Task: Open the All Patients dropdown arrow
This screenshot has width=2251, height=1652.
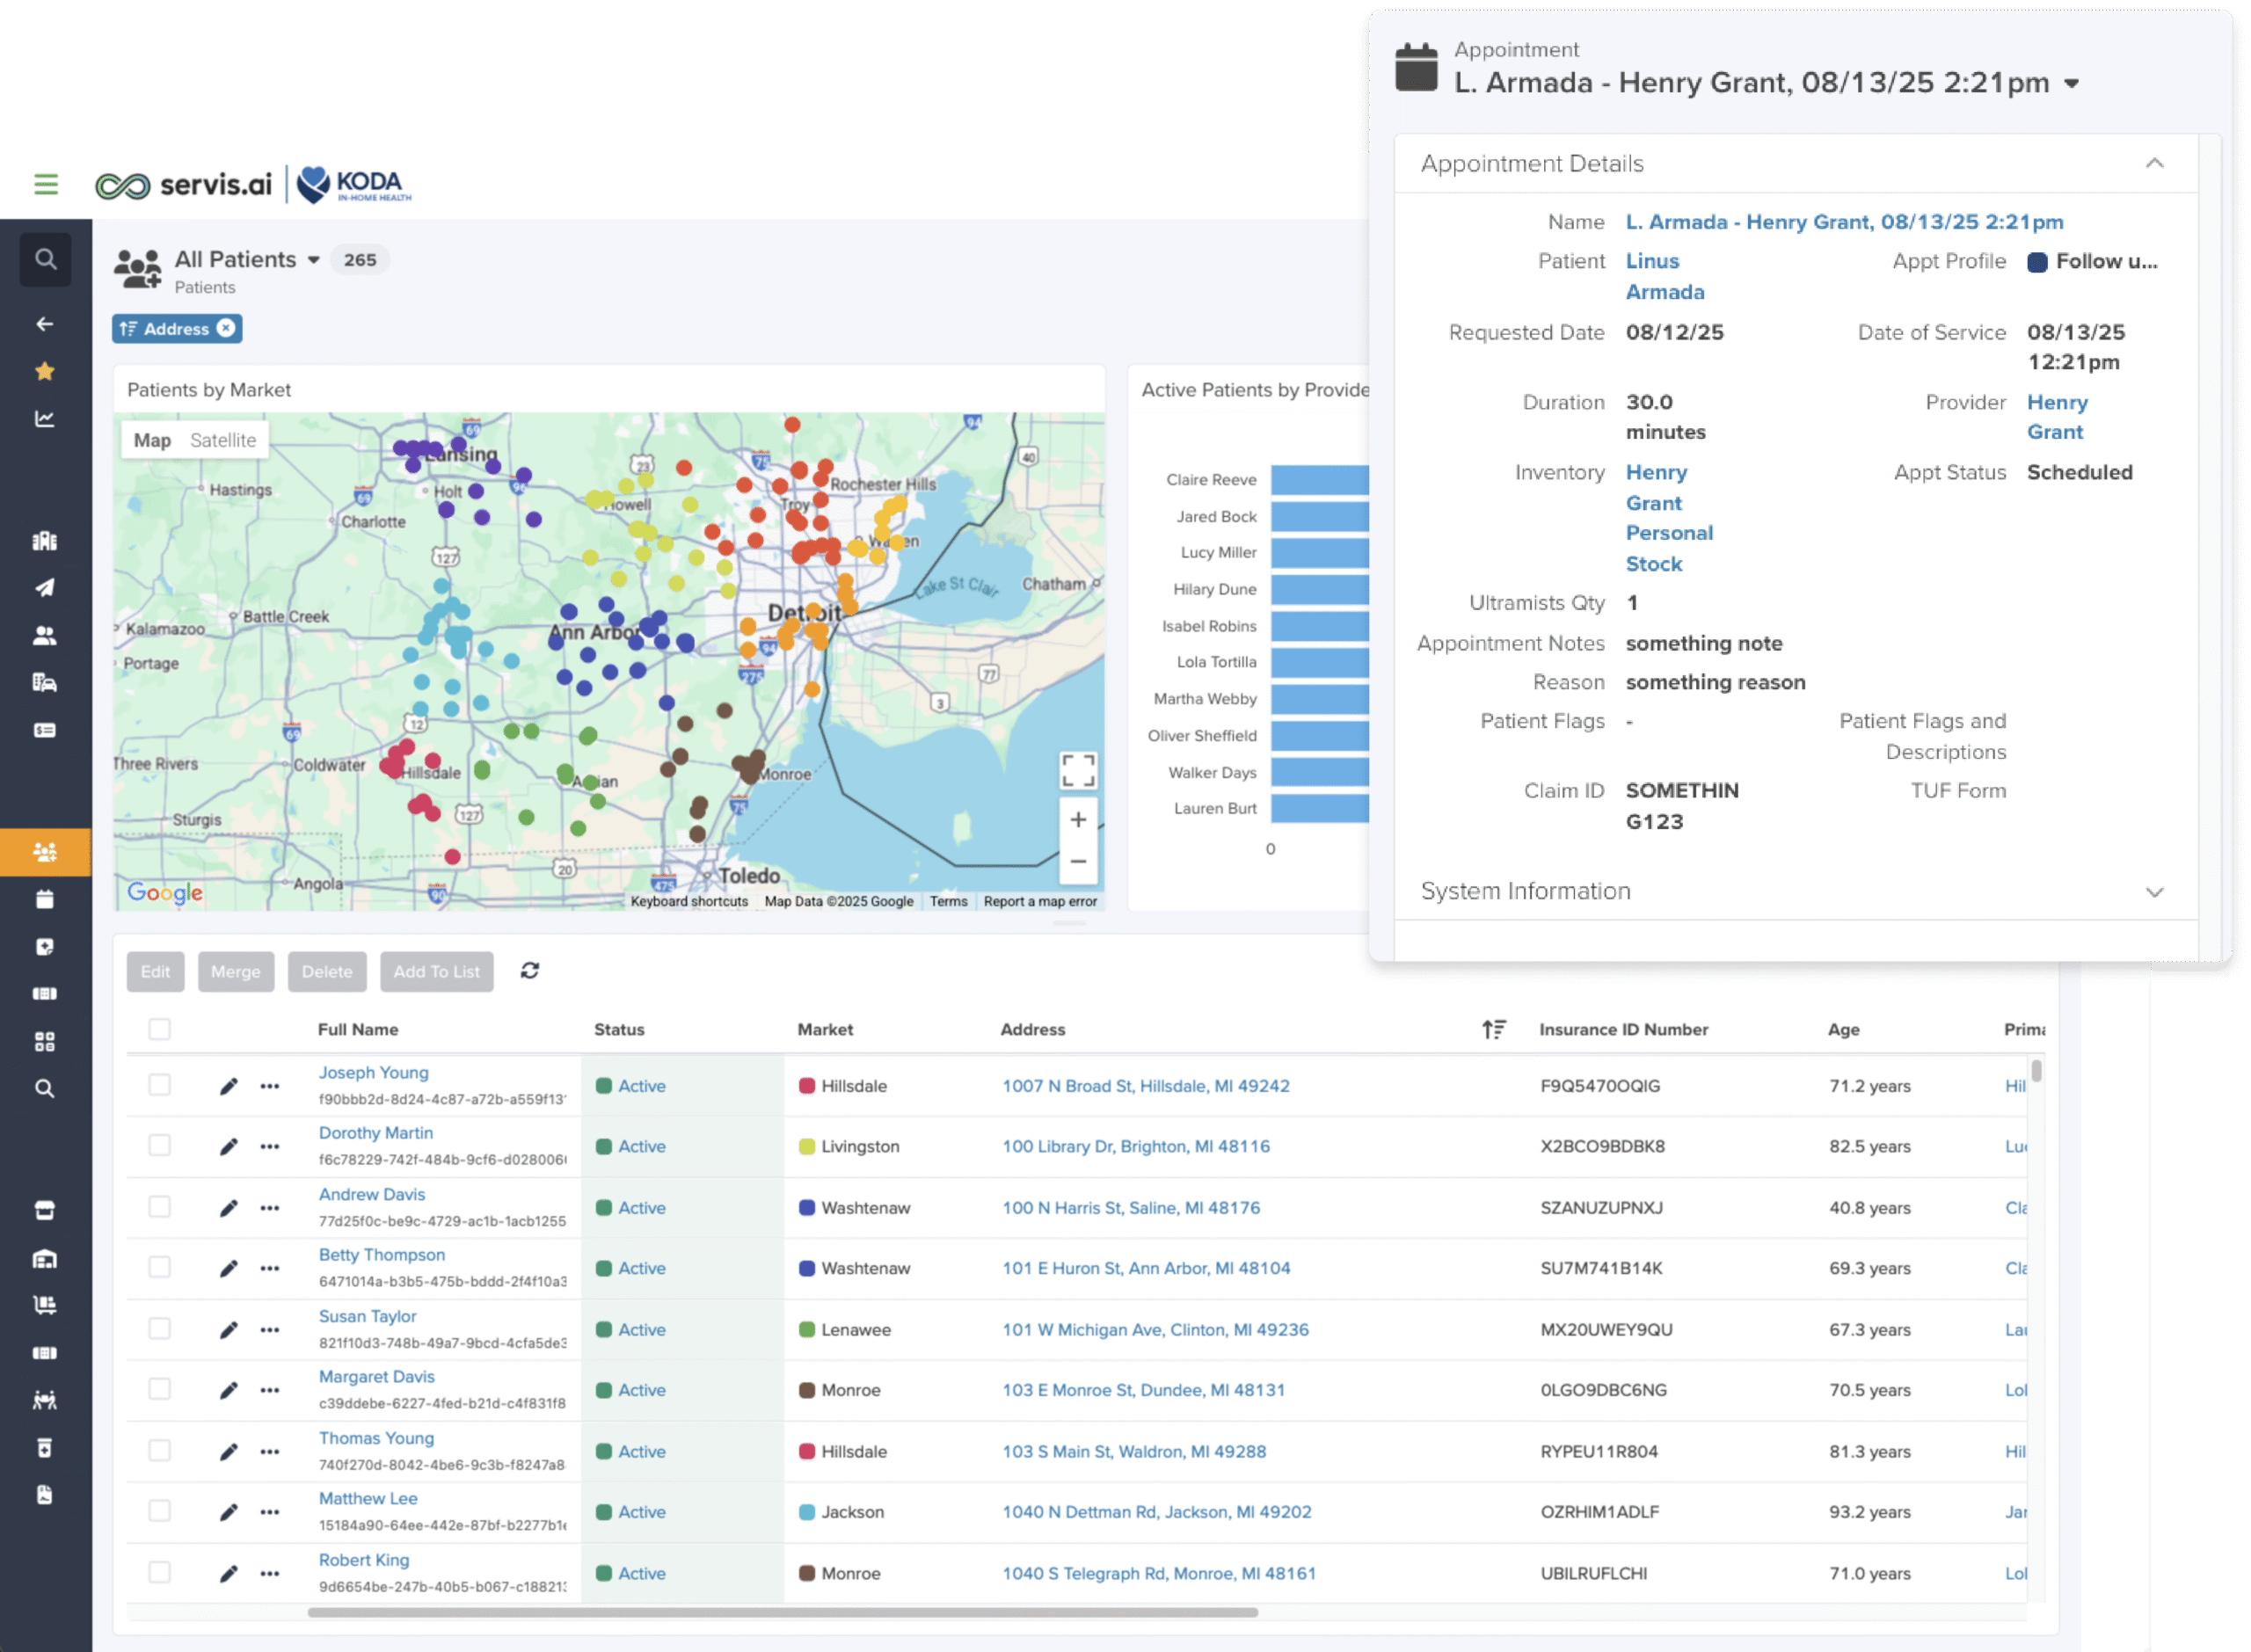Action: [314, 260]
